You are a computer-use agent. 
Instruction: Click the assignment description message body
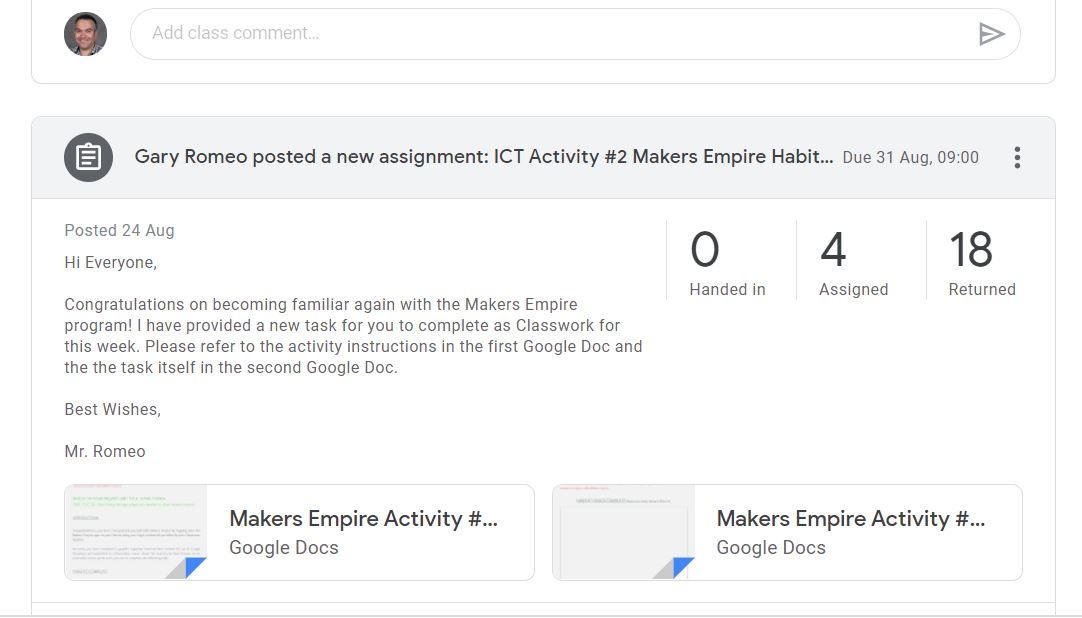pyautogui.click(x=353, y=357)
